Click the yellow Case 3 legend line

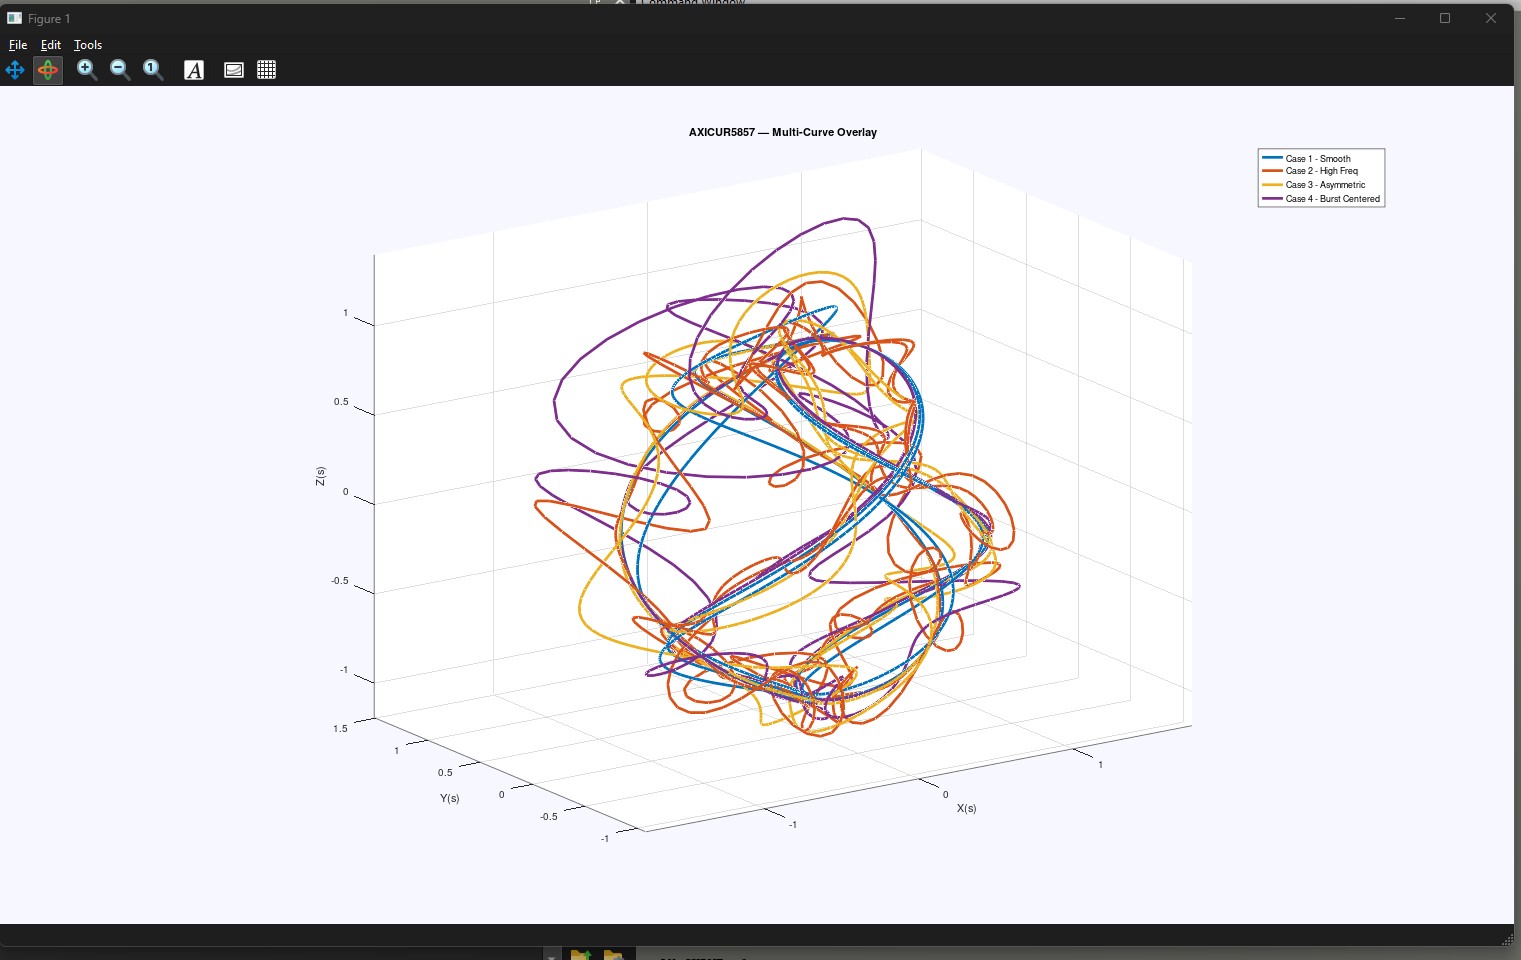pos(1272,185)
